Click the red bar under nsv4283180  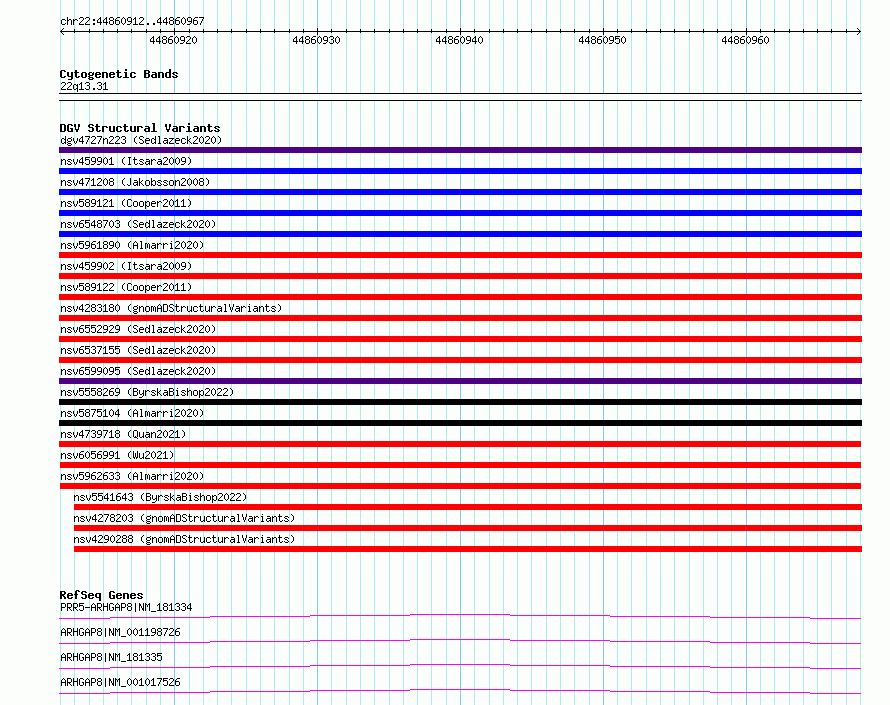click(x=460, y=318)
